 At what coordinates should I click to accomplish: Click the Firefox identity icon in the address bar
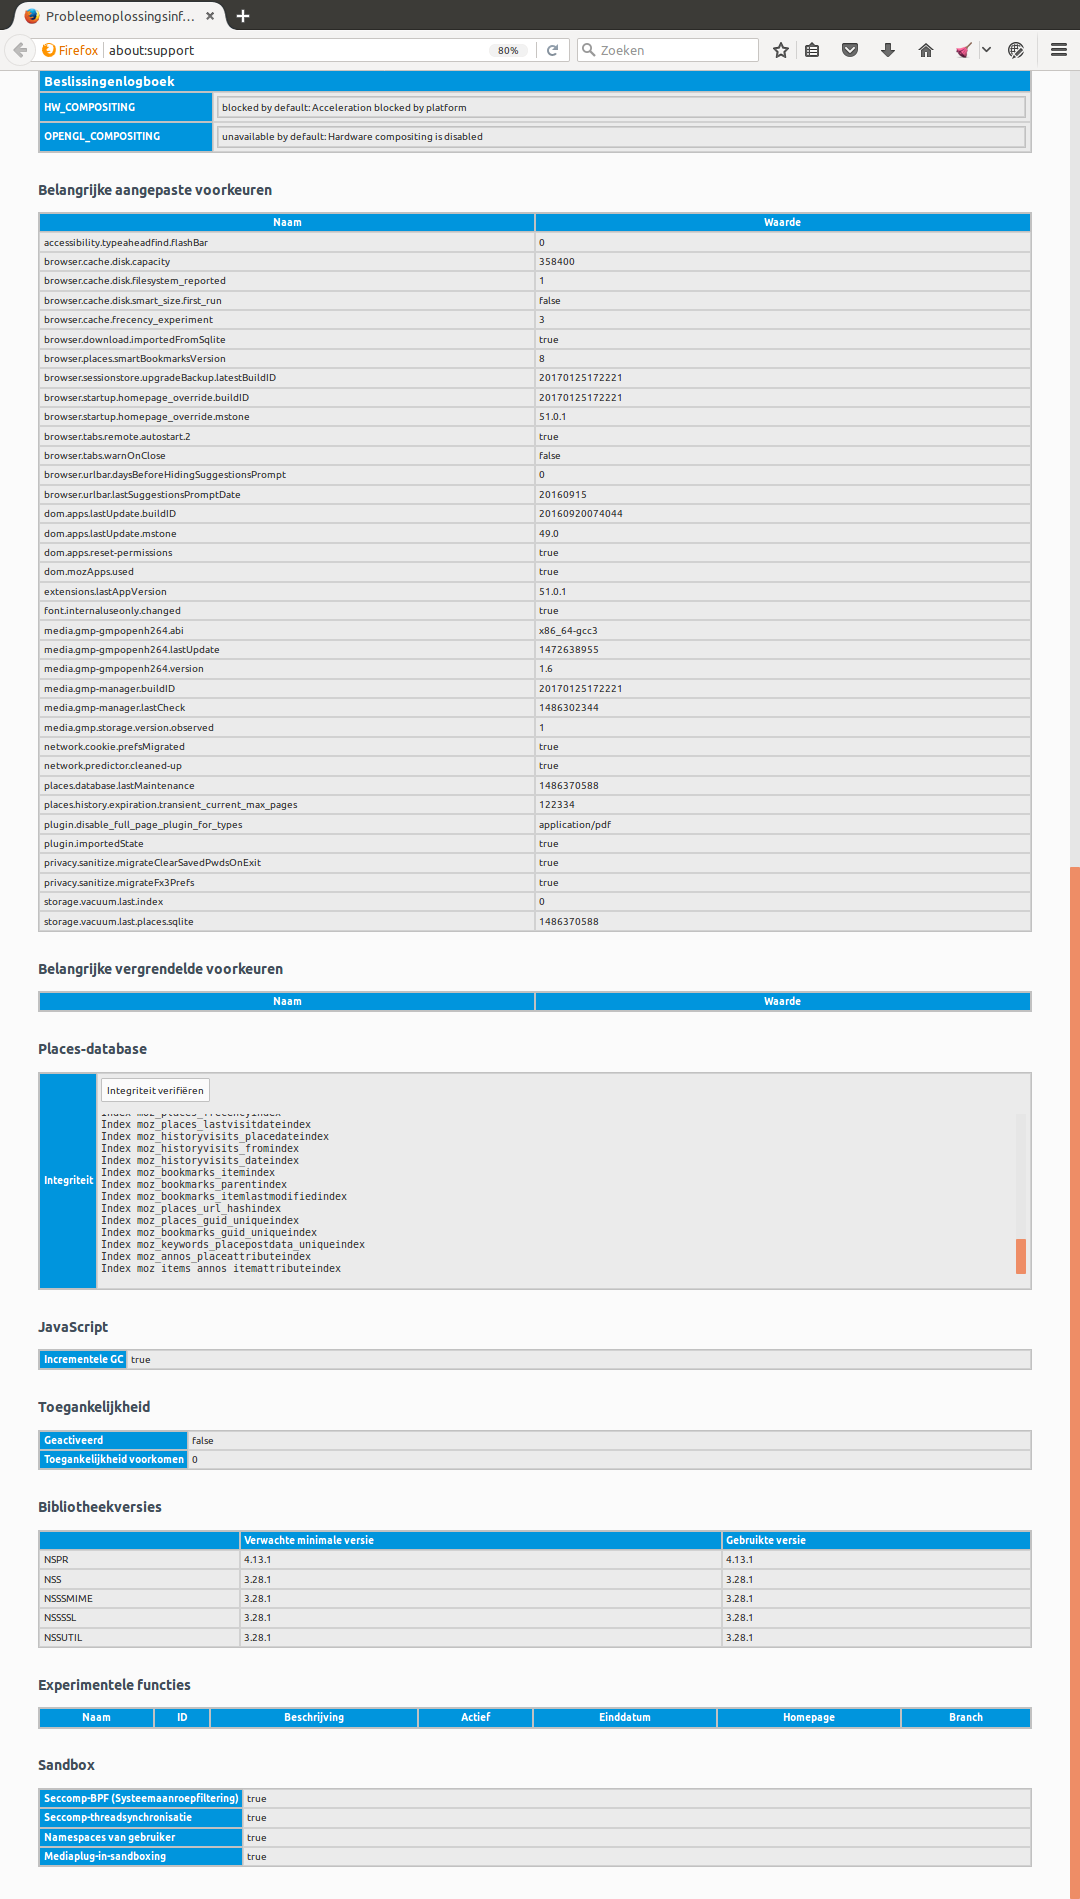coord(70,50)
